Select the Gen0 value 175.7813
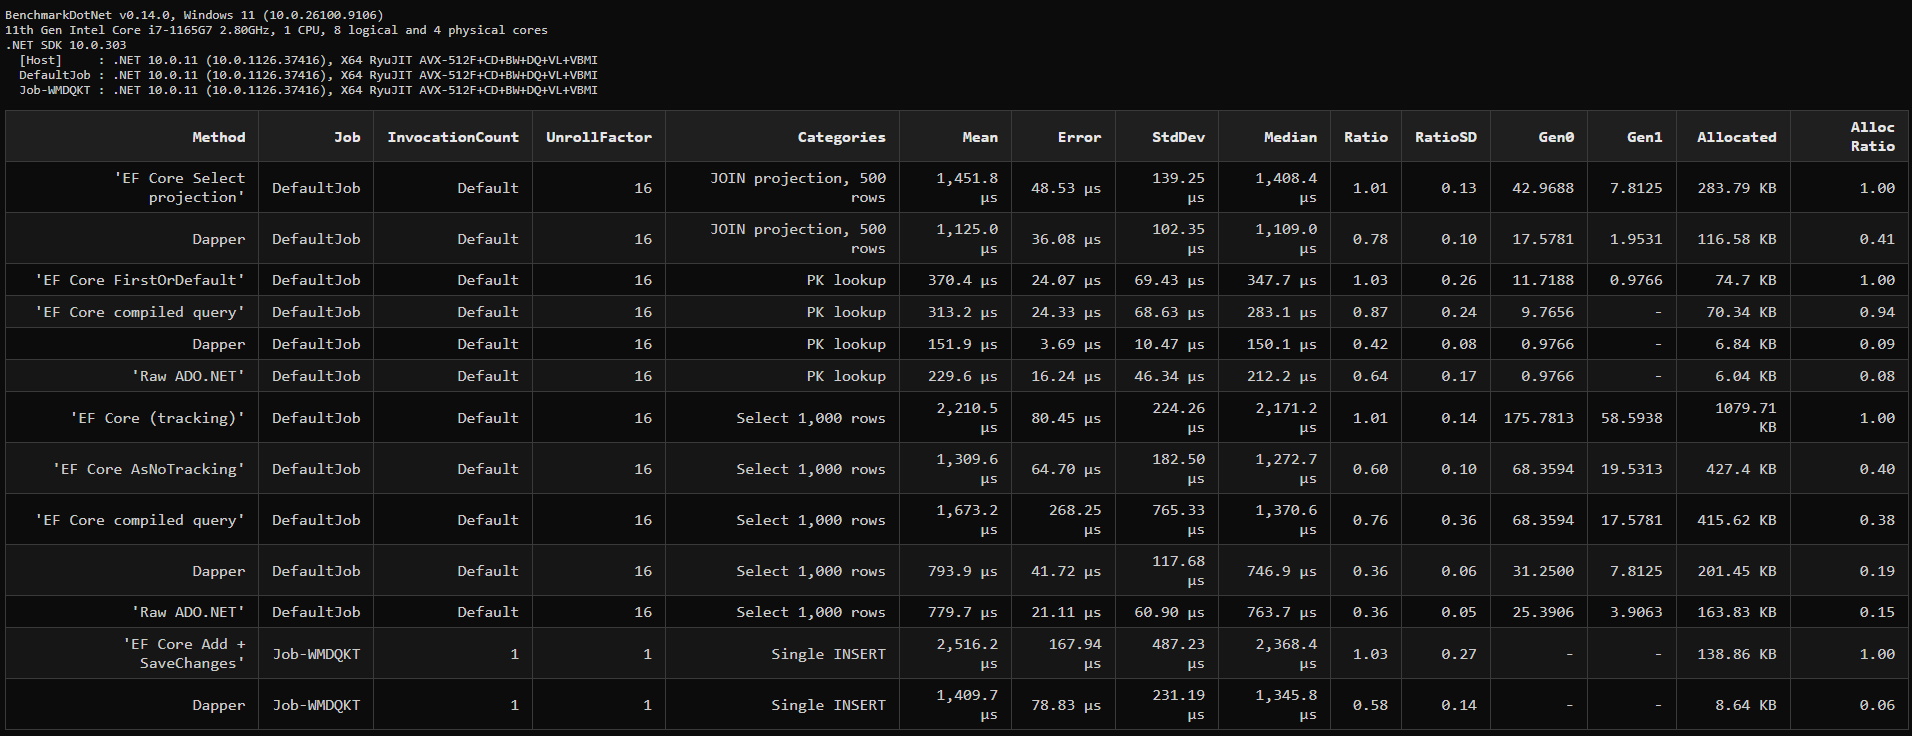The height and width of the screenshot is (736, 1912). tap(1539, 418)
